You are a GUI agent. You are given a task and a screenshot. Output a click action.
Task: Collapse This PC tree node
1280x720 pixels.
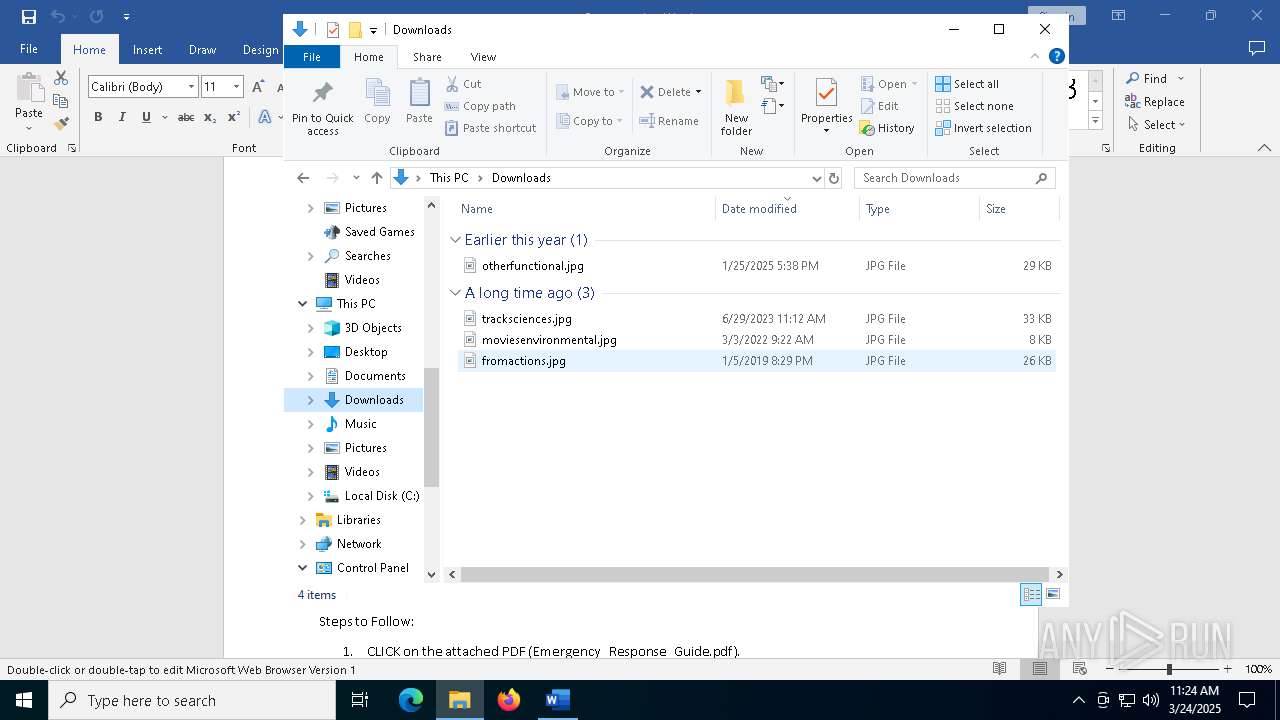[x=303, y=304]
